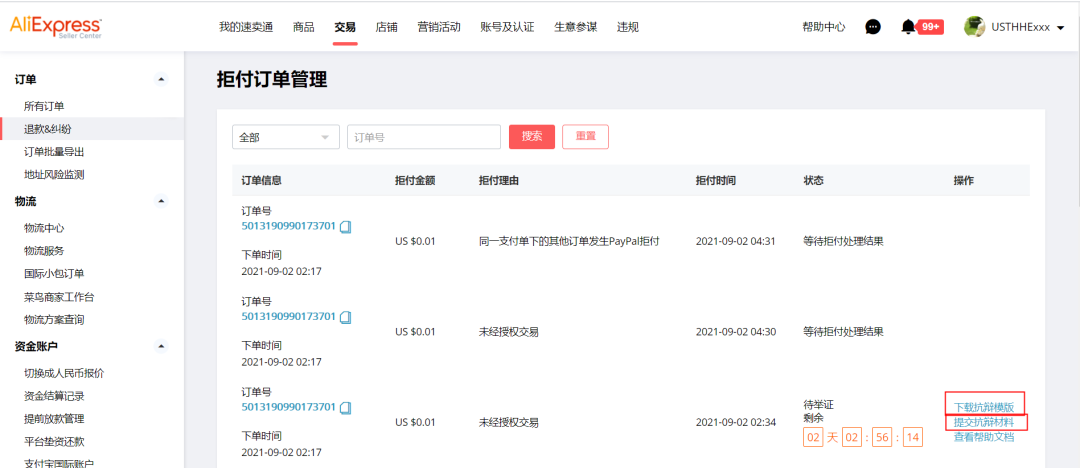The width and height of the screenshot is (1080, 468).
Task: Open 国际小包订单 in sidebar
Action: (54, 274)
